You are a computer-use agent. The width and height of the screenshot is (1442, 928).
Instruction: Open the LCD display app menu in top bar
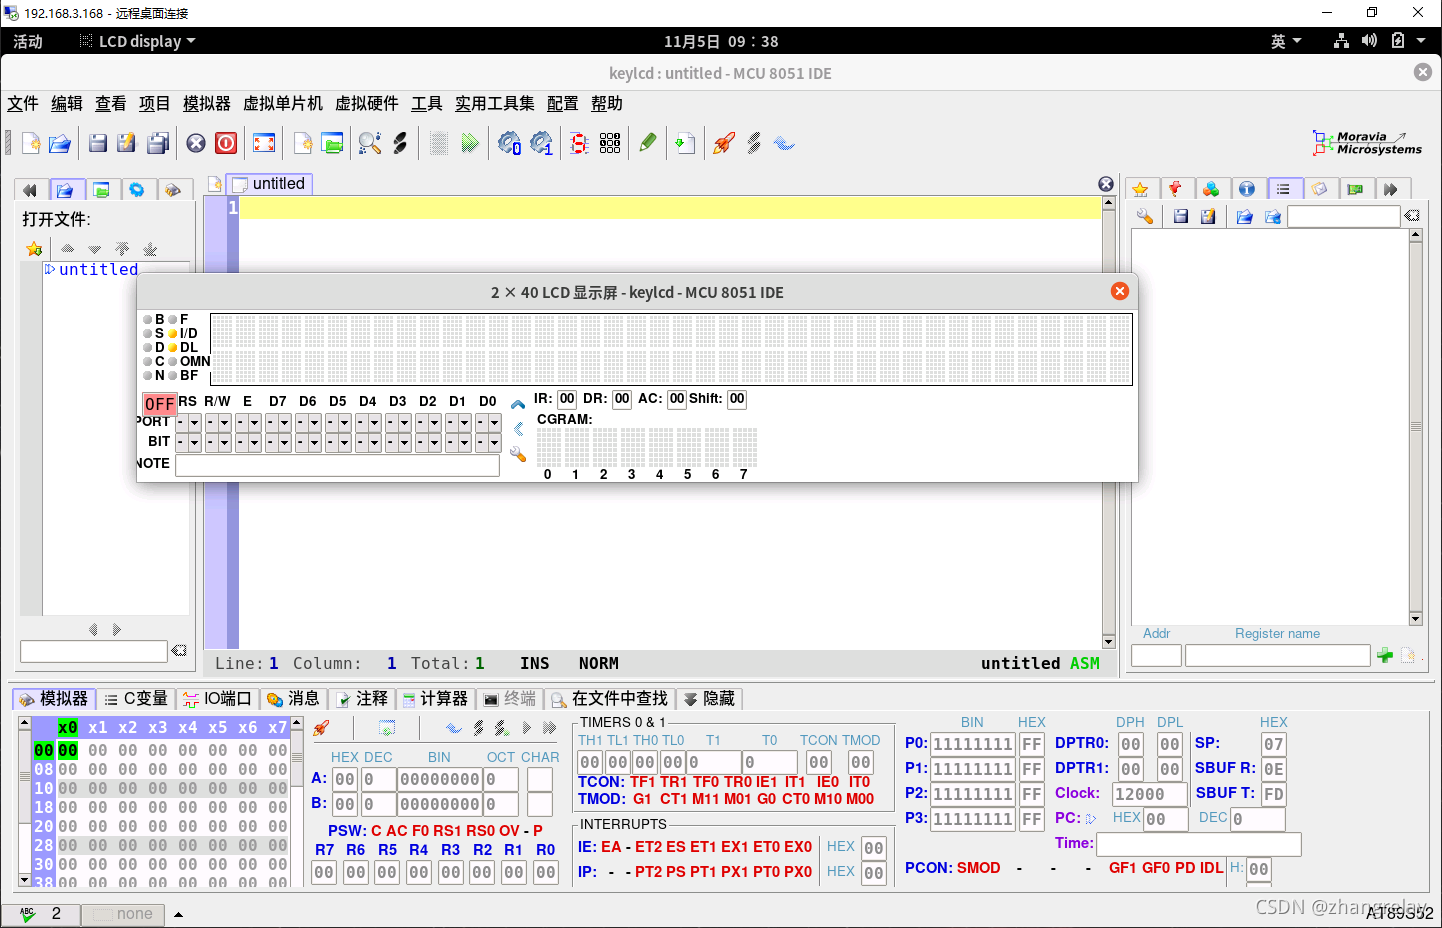[137, 41]
